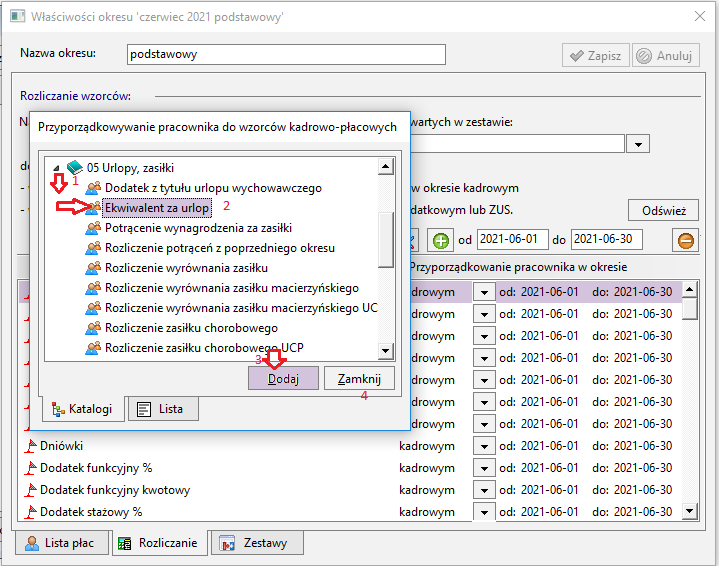Switch to the Katalogi tab
Screen dimensions: 719x566
(83, 409)
